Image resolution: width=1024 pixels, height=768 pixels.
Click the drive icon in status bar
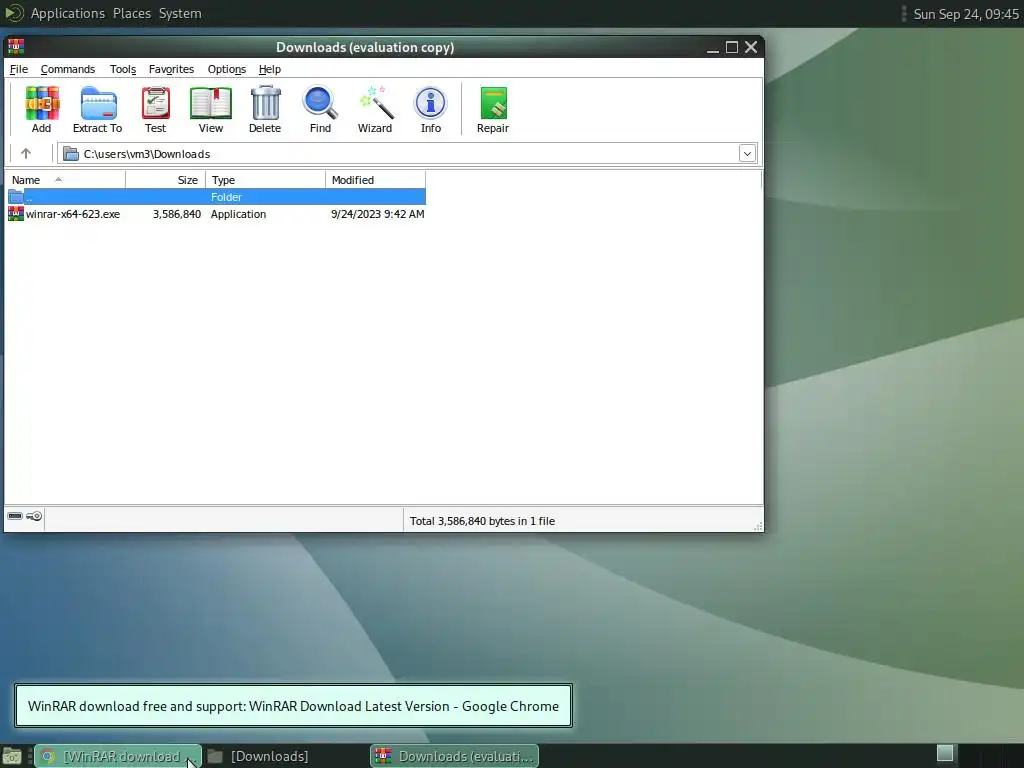click(x=15, y=516)
